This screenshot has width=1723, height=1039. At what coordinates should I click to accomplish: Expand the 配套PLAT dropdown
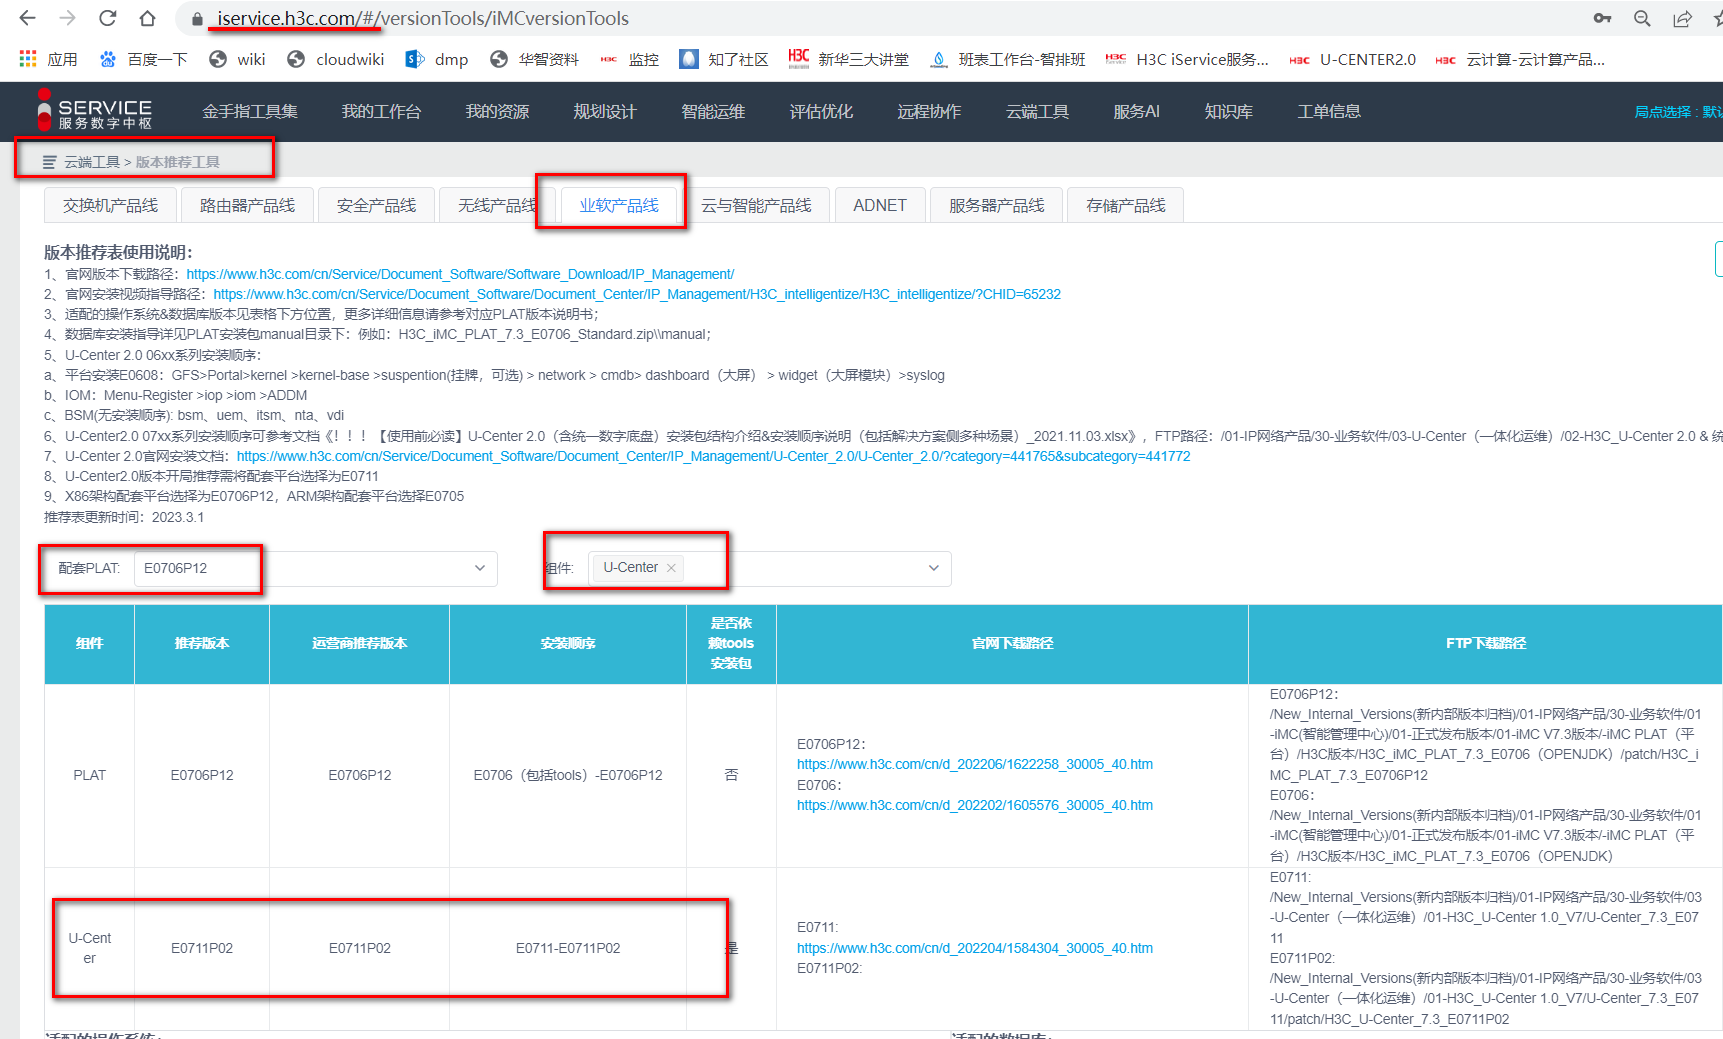pyautogui.click(x=315, y=568)
